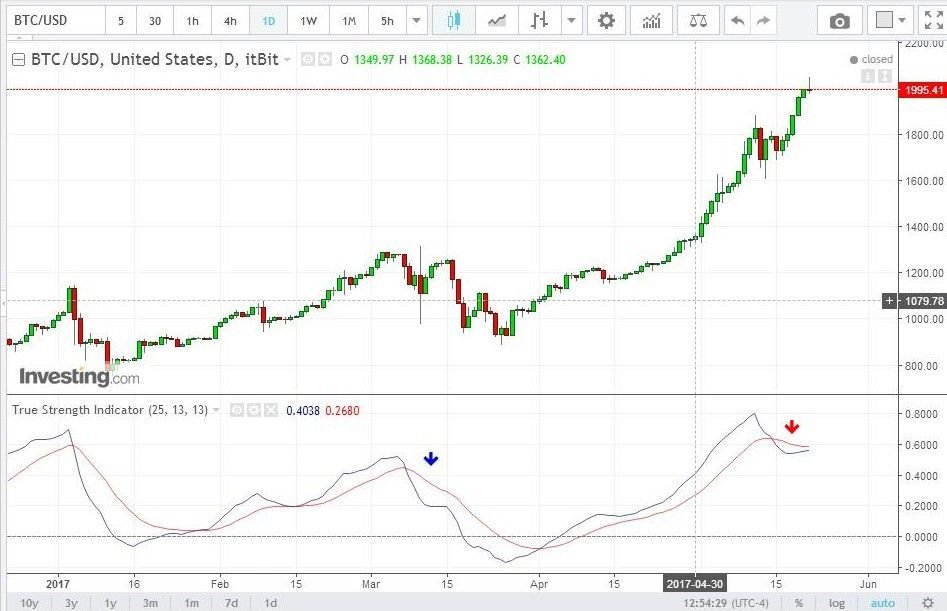Select the 1M interval

[x=349, y=21]
